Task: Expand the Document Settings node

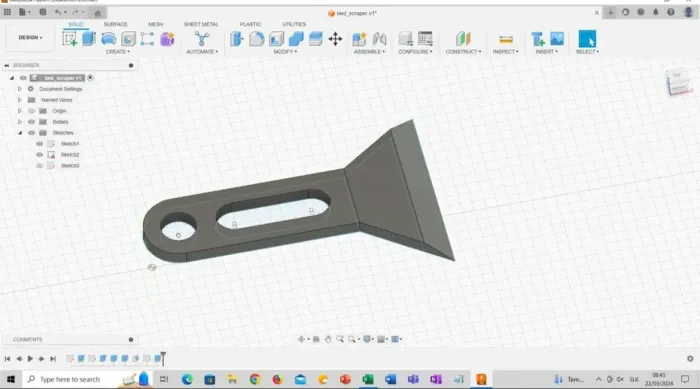Action: click(x=20, y=89)
